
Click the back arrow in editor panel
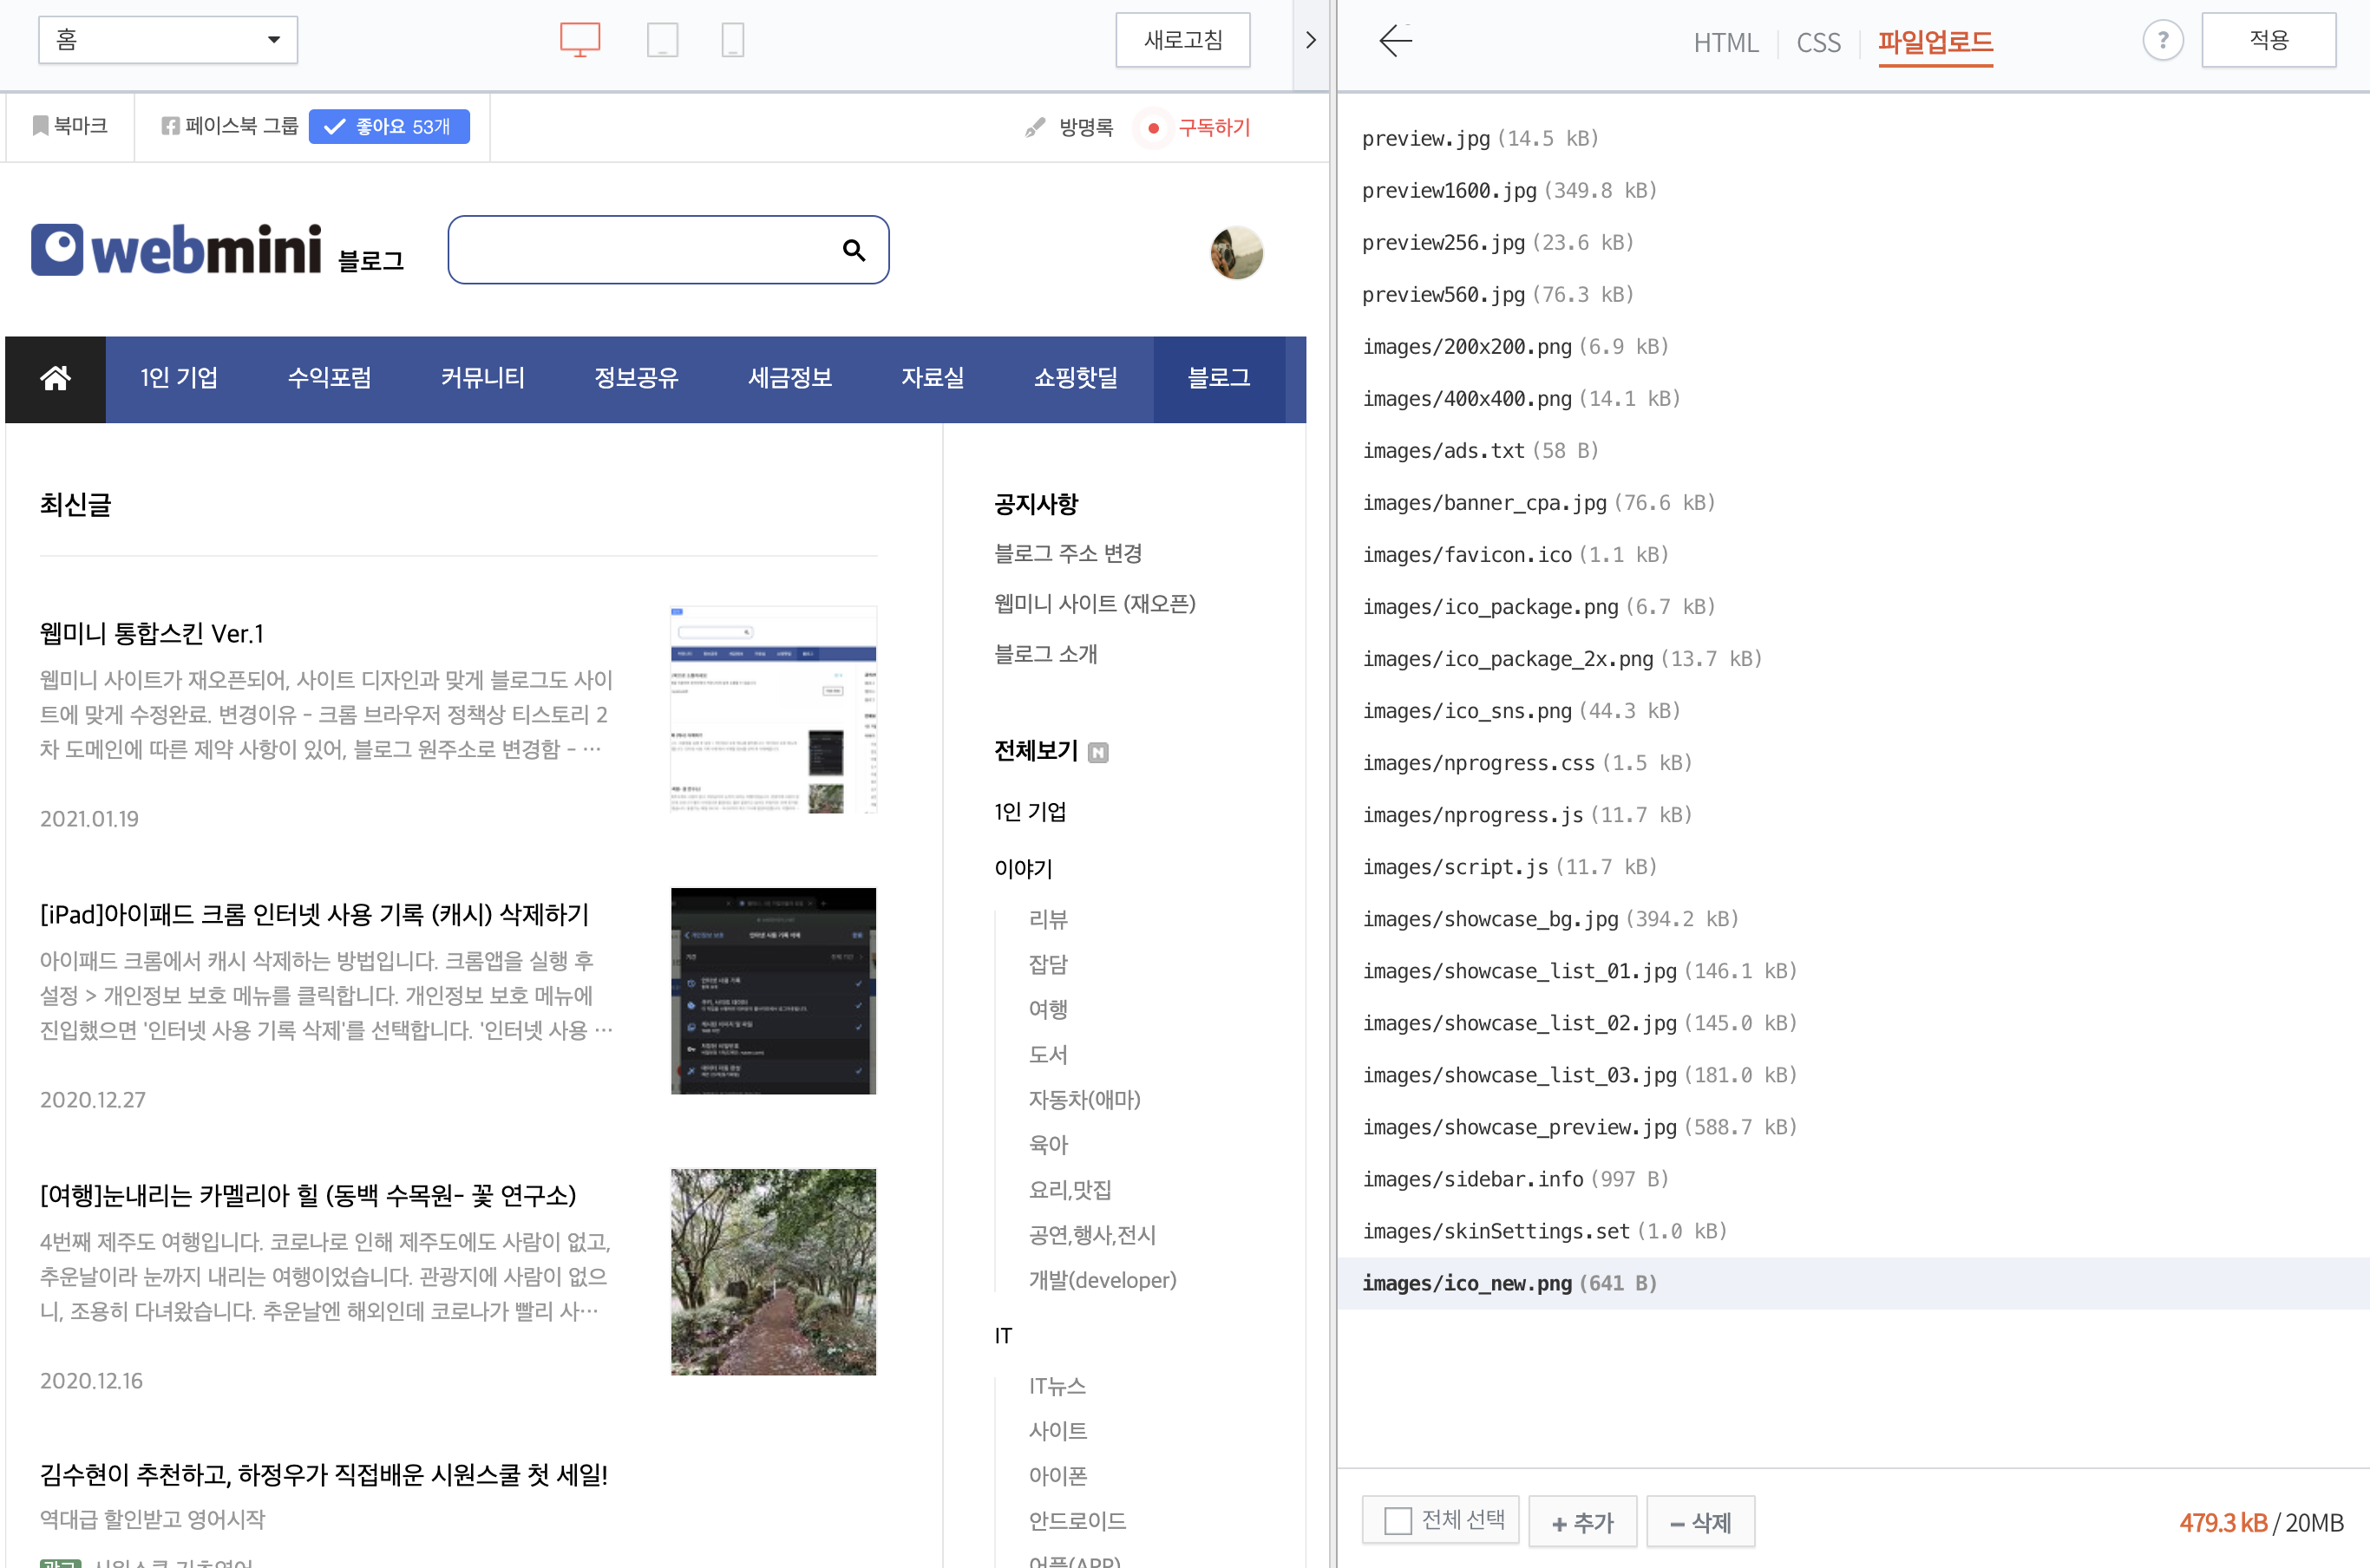pyautogui.click(x=1395, y=41)
